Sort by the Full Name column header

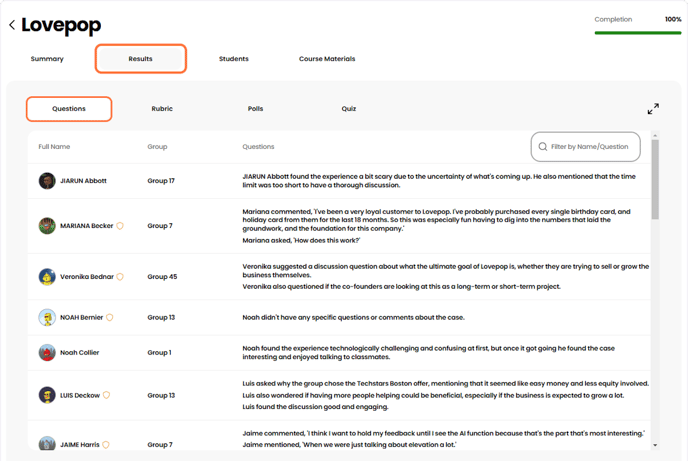pyautogui.click(x=54, y=147)
